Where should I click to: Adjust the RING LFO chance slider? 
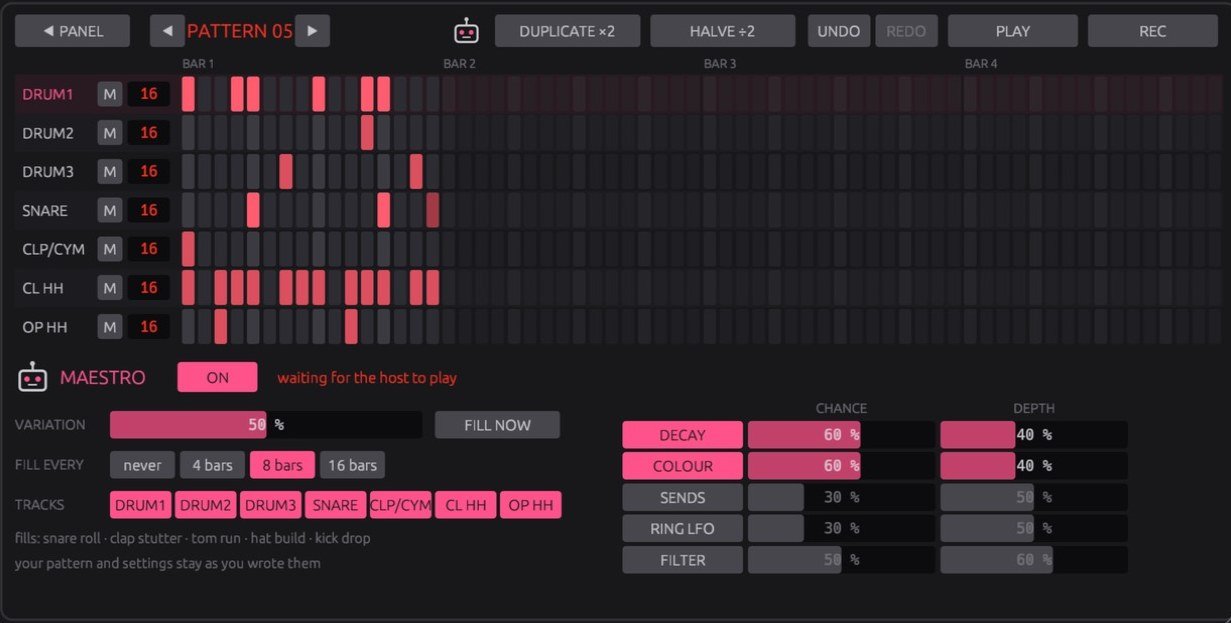tap(841, 528)
